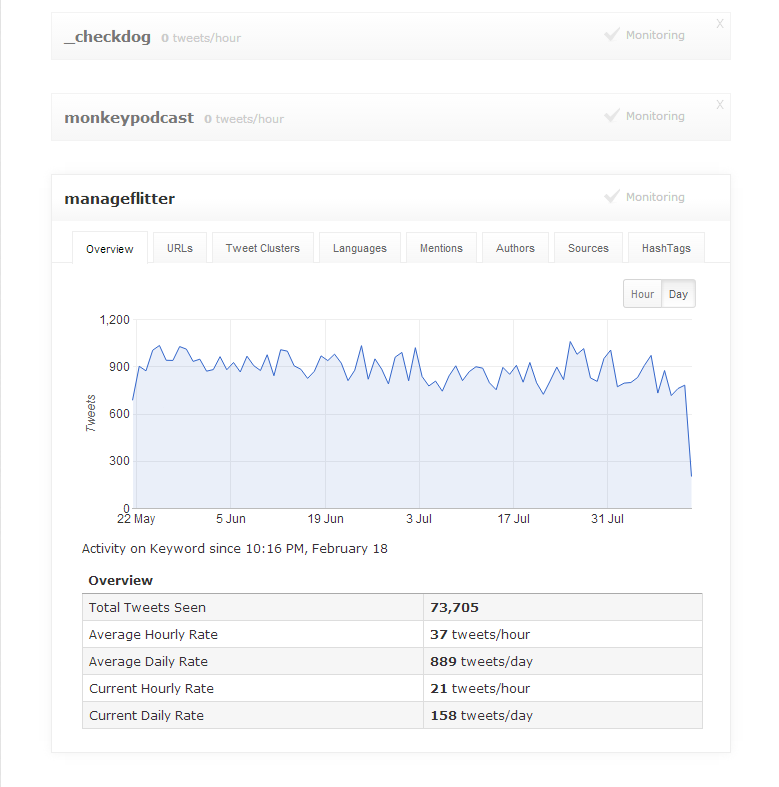Click the 21 tweets/hour value

pos(480,689)
